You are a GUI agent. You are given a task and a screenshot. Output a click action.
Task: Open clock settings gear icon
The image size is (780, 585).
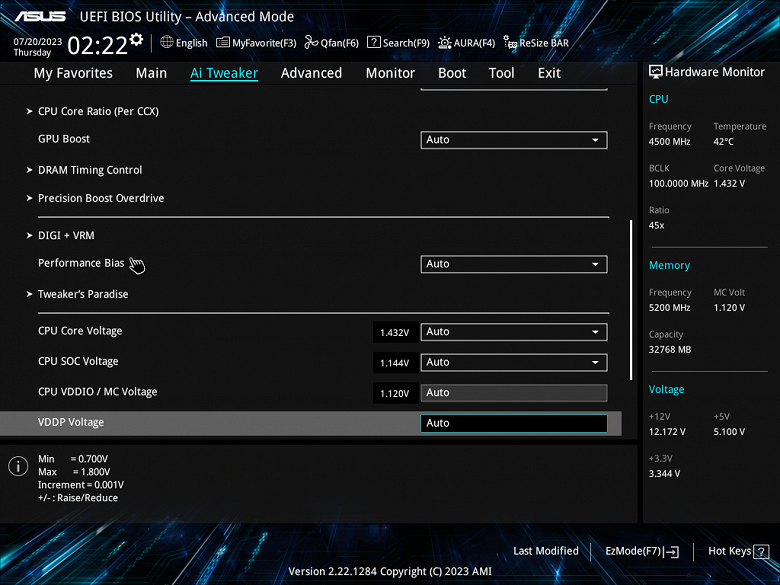pyautogui.click(x=136, y=39)
